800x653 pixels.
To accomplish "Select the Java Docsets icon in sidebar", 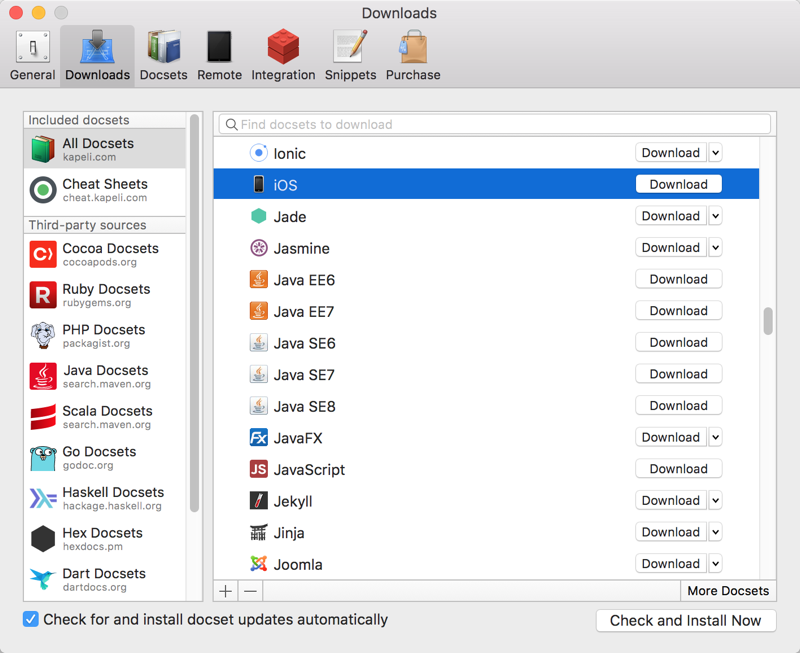I will point(43,376).
